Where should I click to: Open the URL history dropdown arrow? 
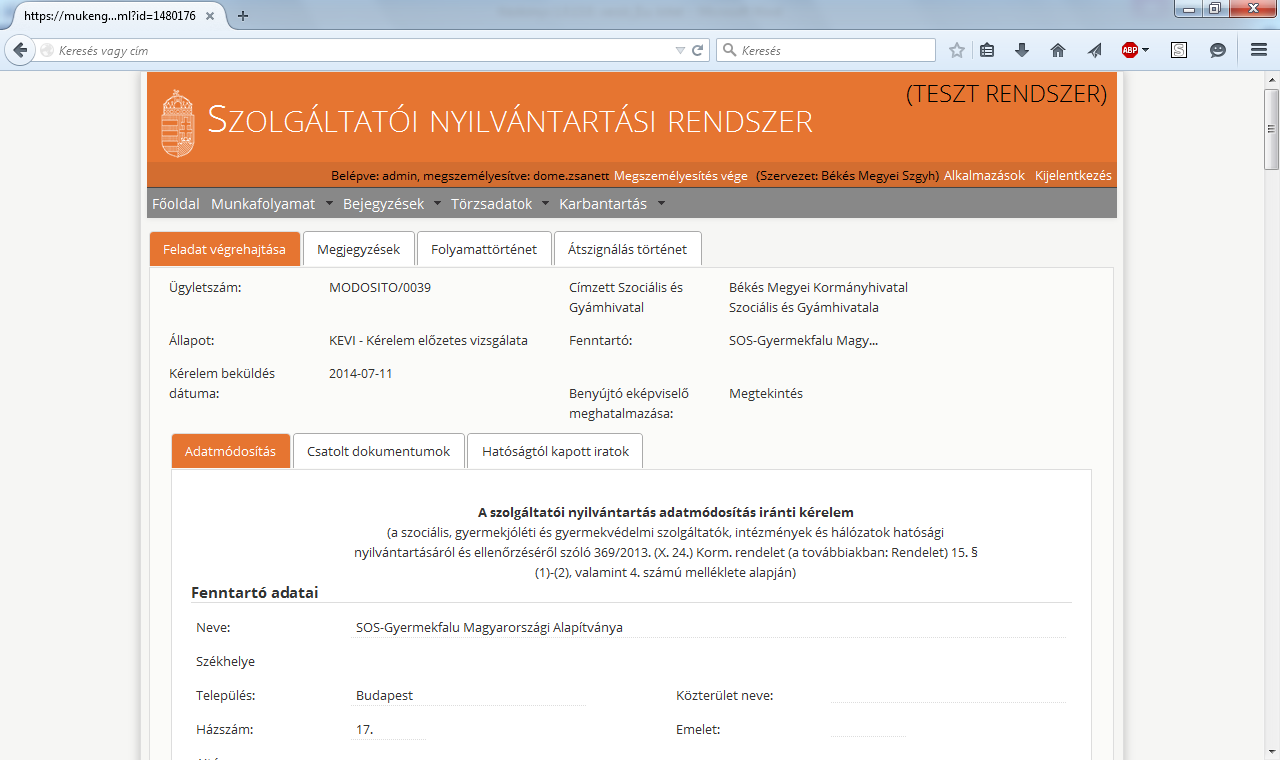pos(681,50)
